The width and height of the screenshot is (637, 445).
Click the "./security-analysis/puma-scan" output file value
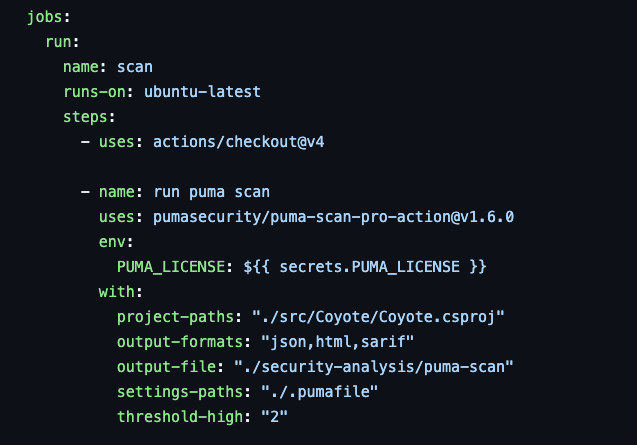pos(373,367)
